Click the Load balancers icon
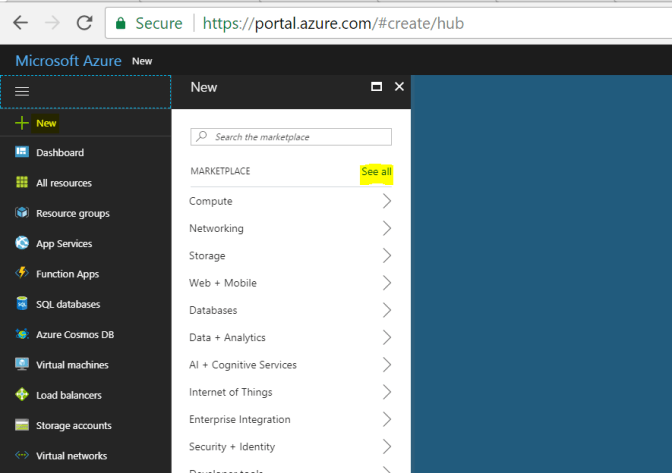672x473 pixels. (21, 395)
